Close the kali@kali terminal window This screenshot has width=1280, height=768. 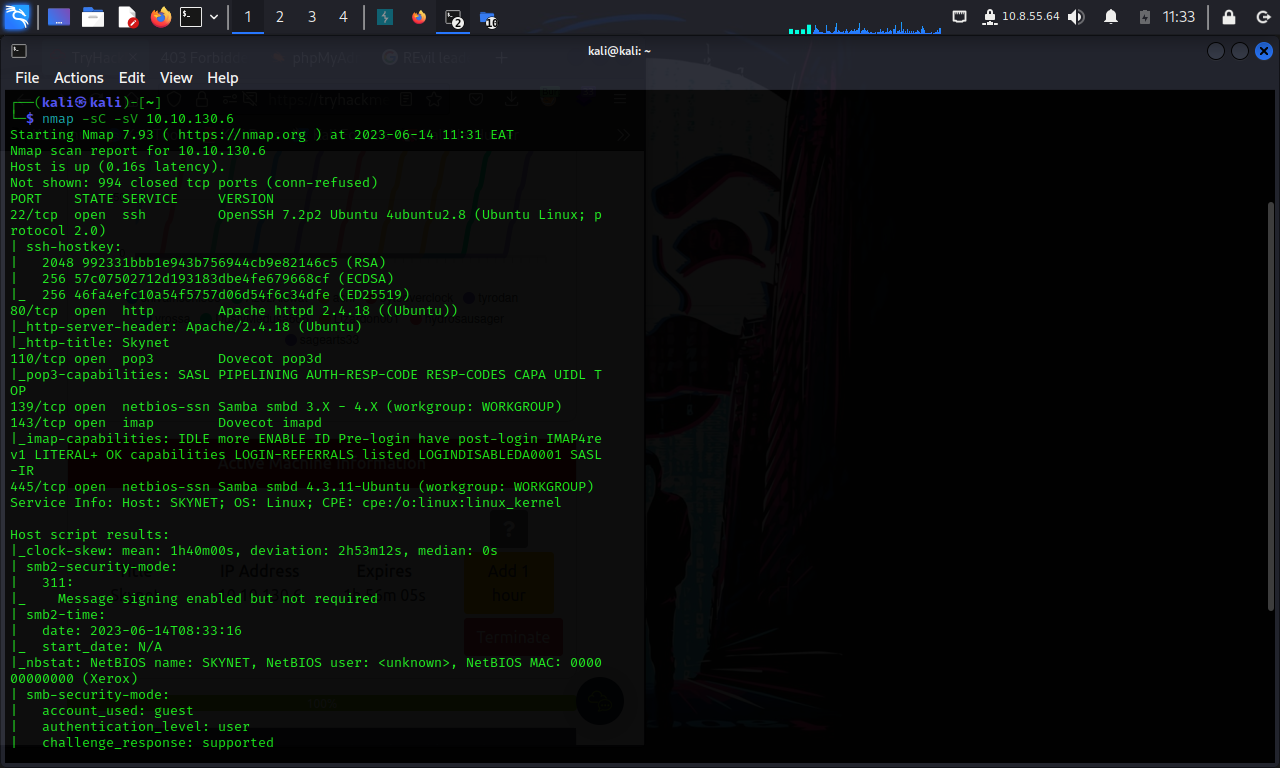1264,51
